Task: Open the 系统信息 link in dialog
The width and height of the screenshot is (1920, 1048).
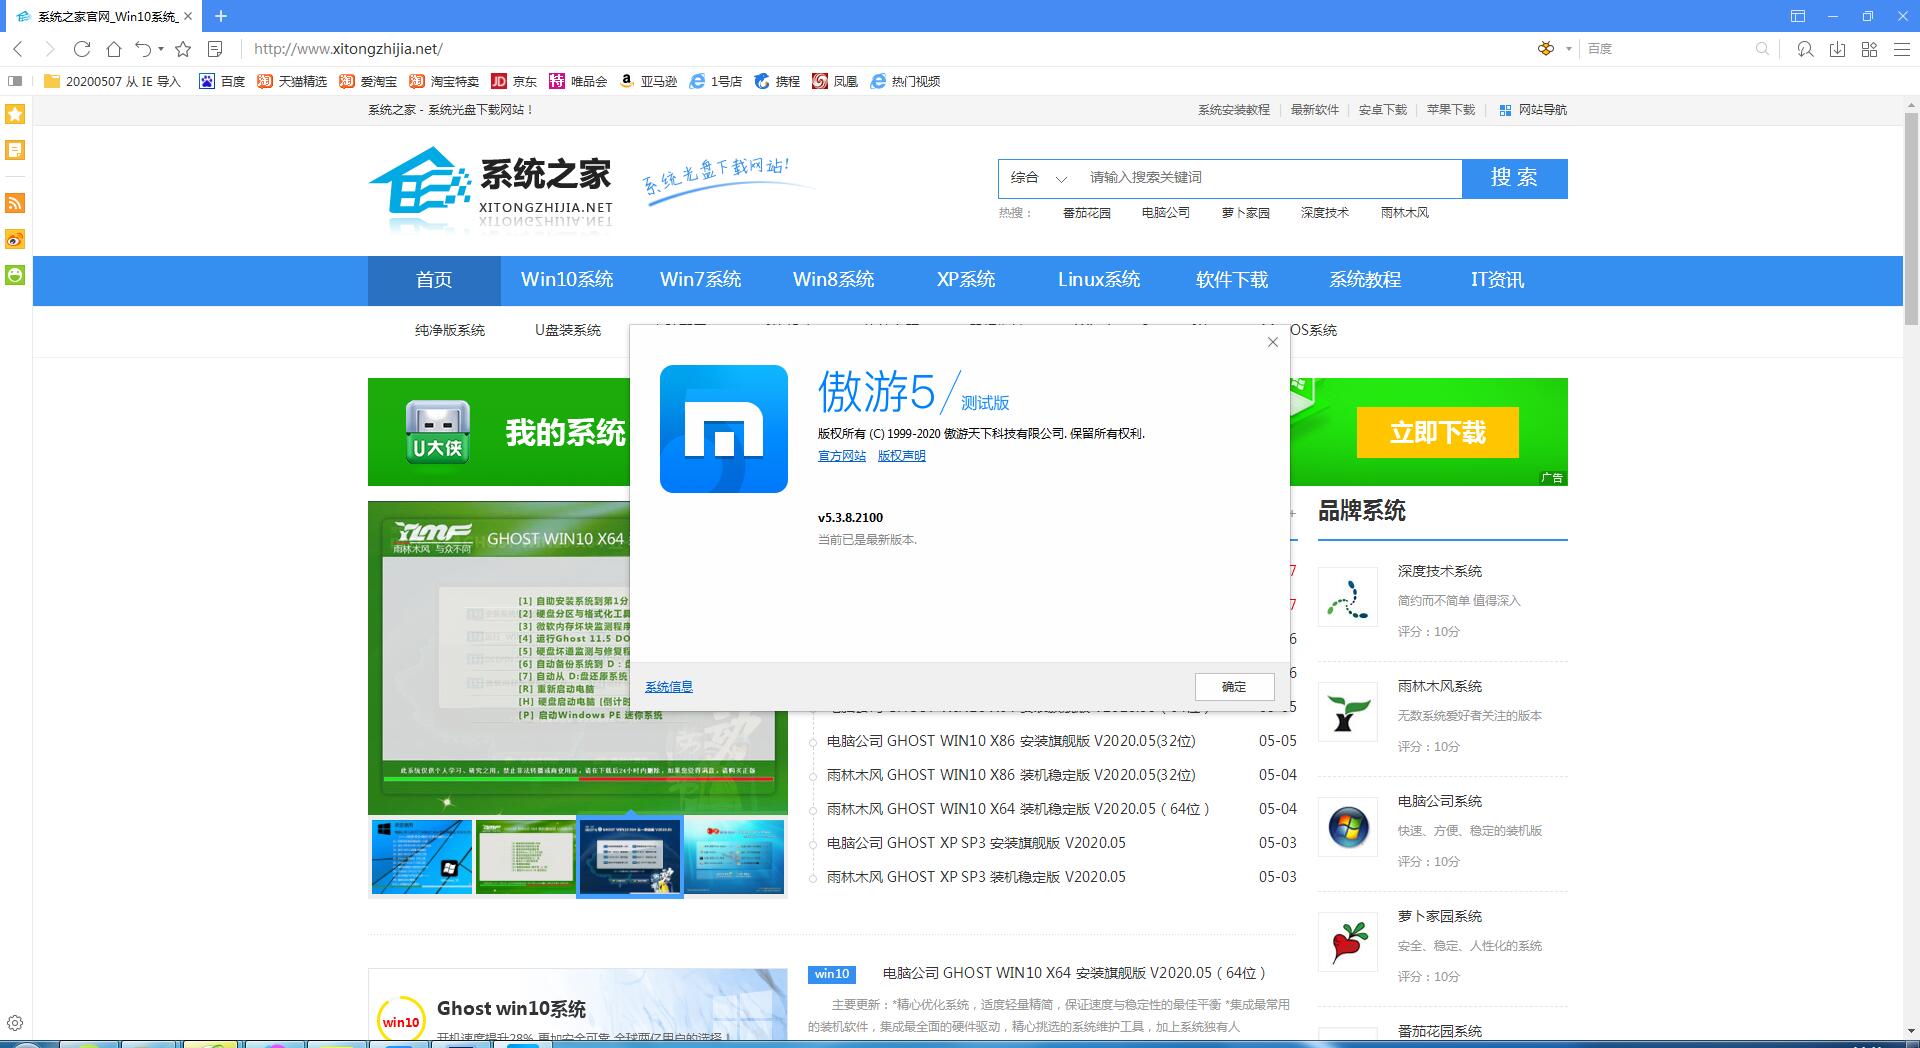Action: click(668, 687)
